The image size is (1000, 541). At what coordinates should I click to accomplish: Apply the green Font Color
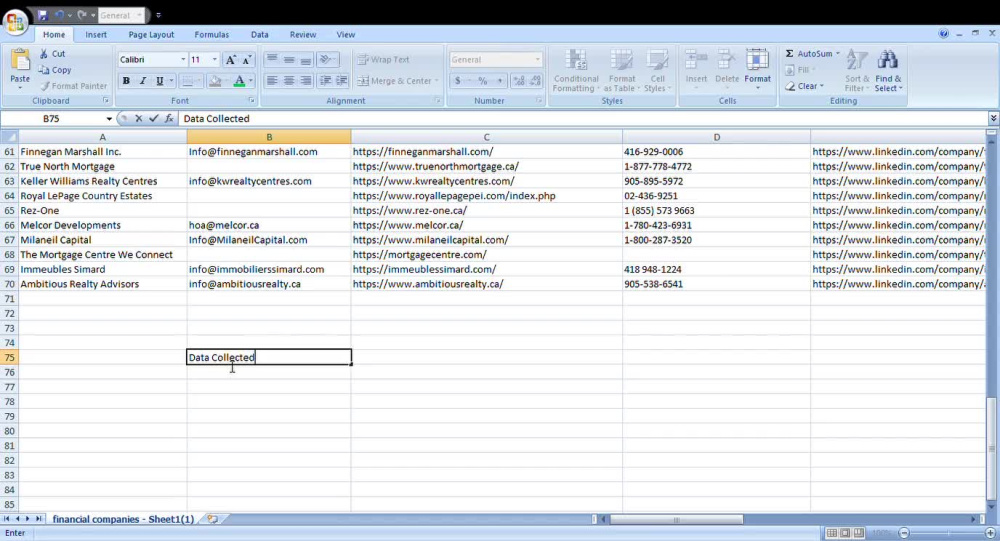point(239,81)
